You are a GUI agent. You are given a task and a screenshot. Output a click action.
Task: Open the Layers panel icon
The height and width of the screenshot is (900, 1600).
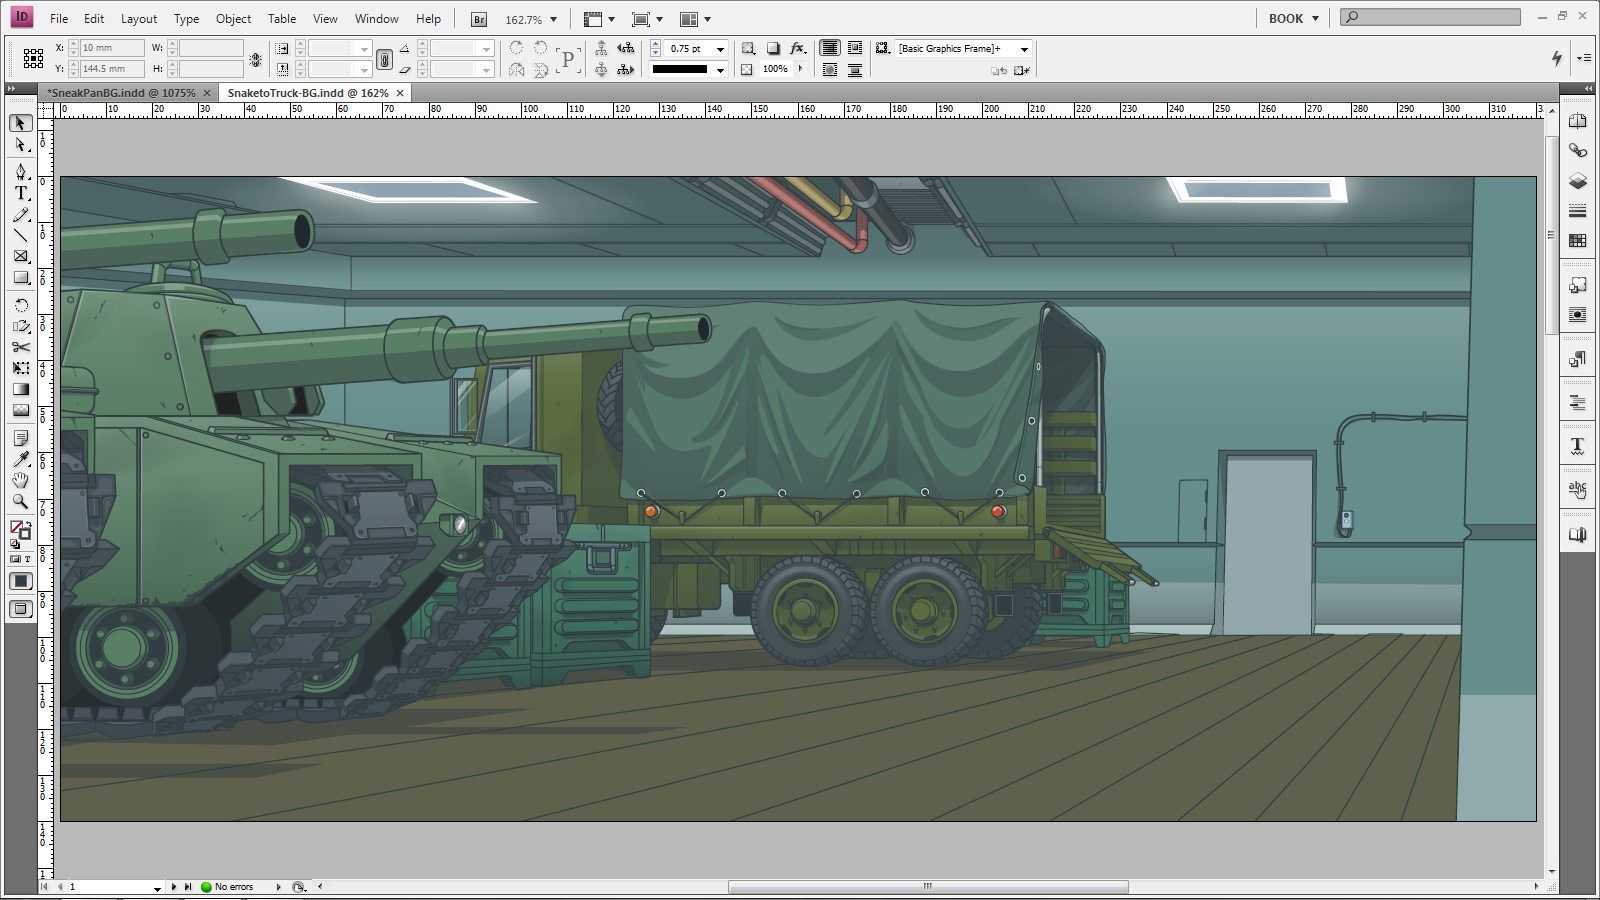click(1578, 181)
